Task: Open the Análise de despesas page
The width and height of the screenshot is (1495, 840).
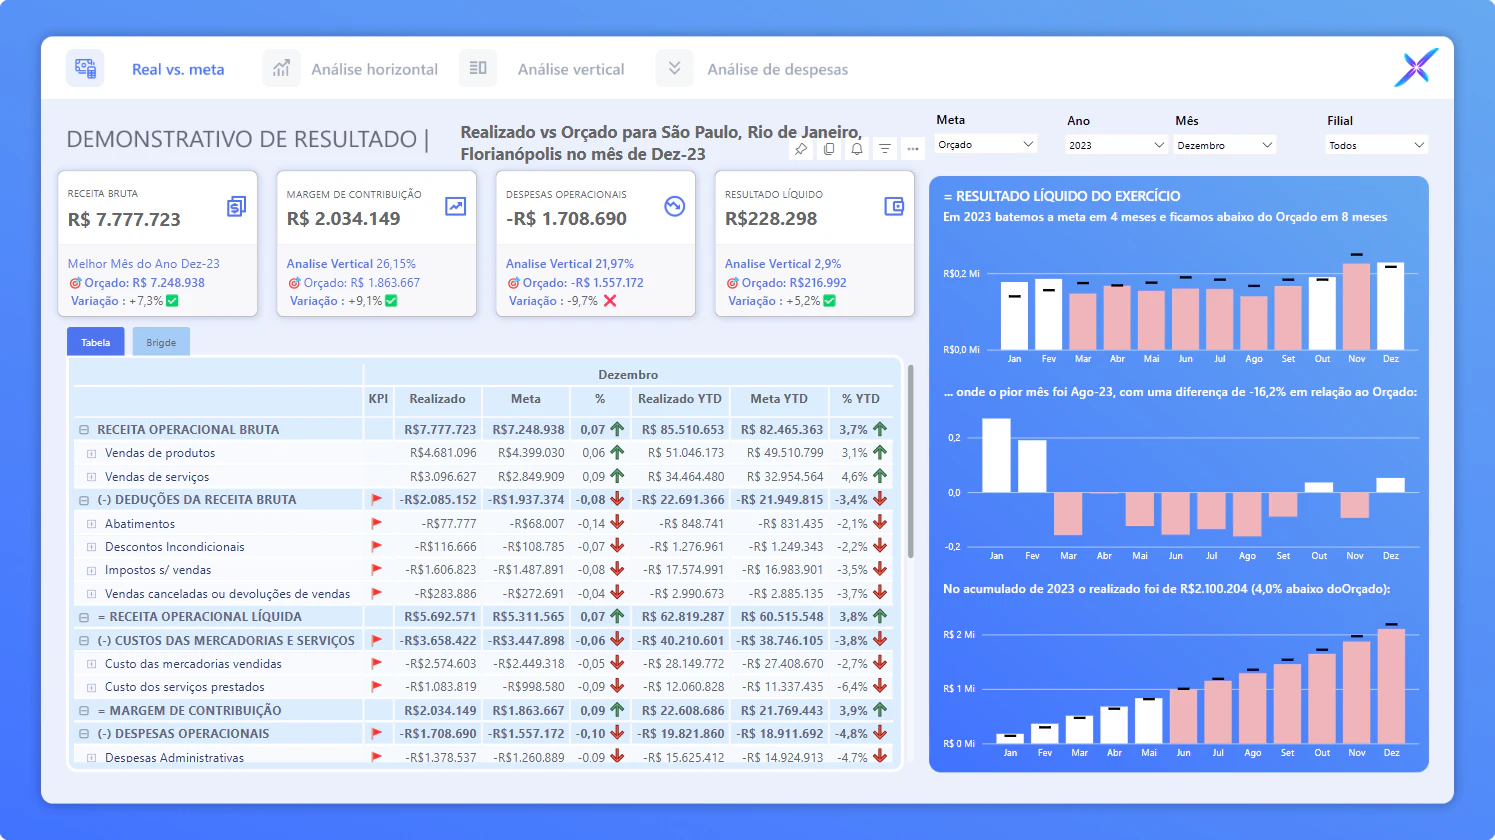Action: coord(777,69)
